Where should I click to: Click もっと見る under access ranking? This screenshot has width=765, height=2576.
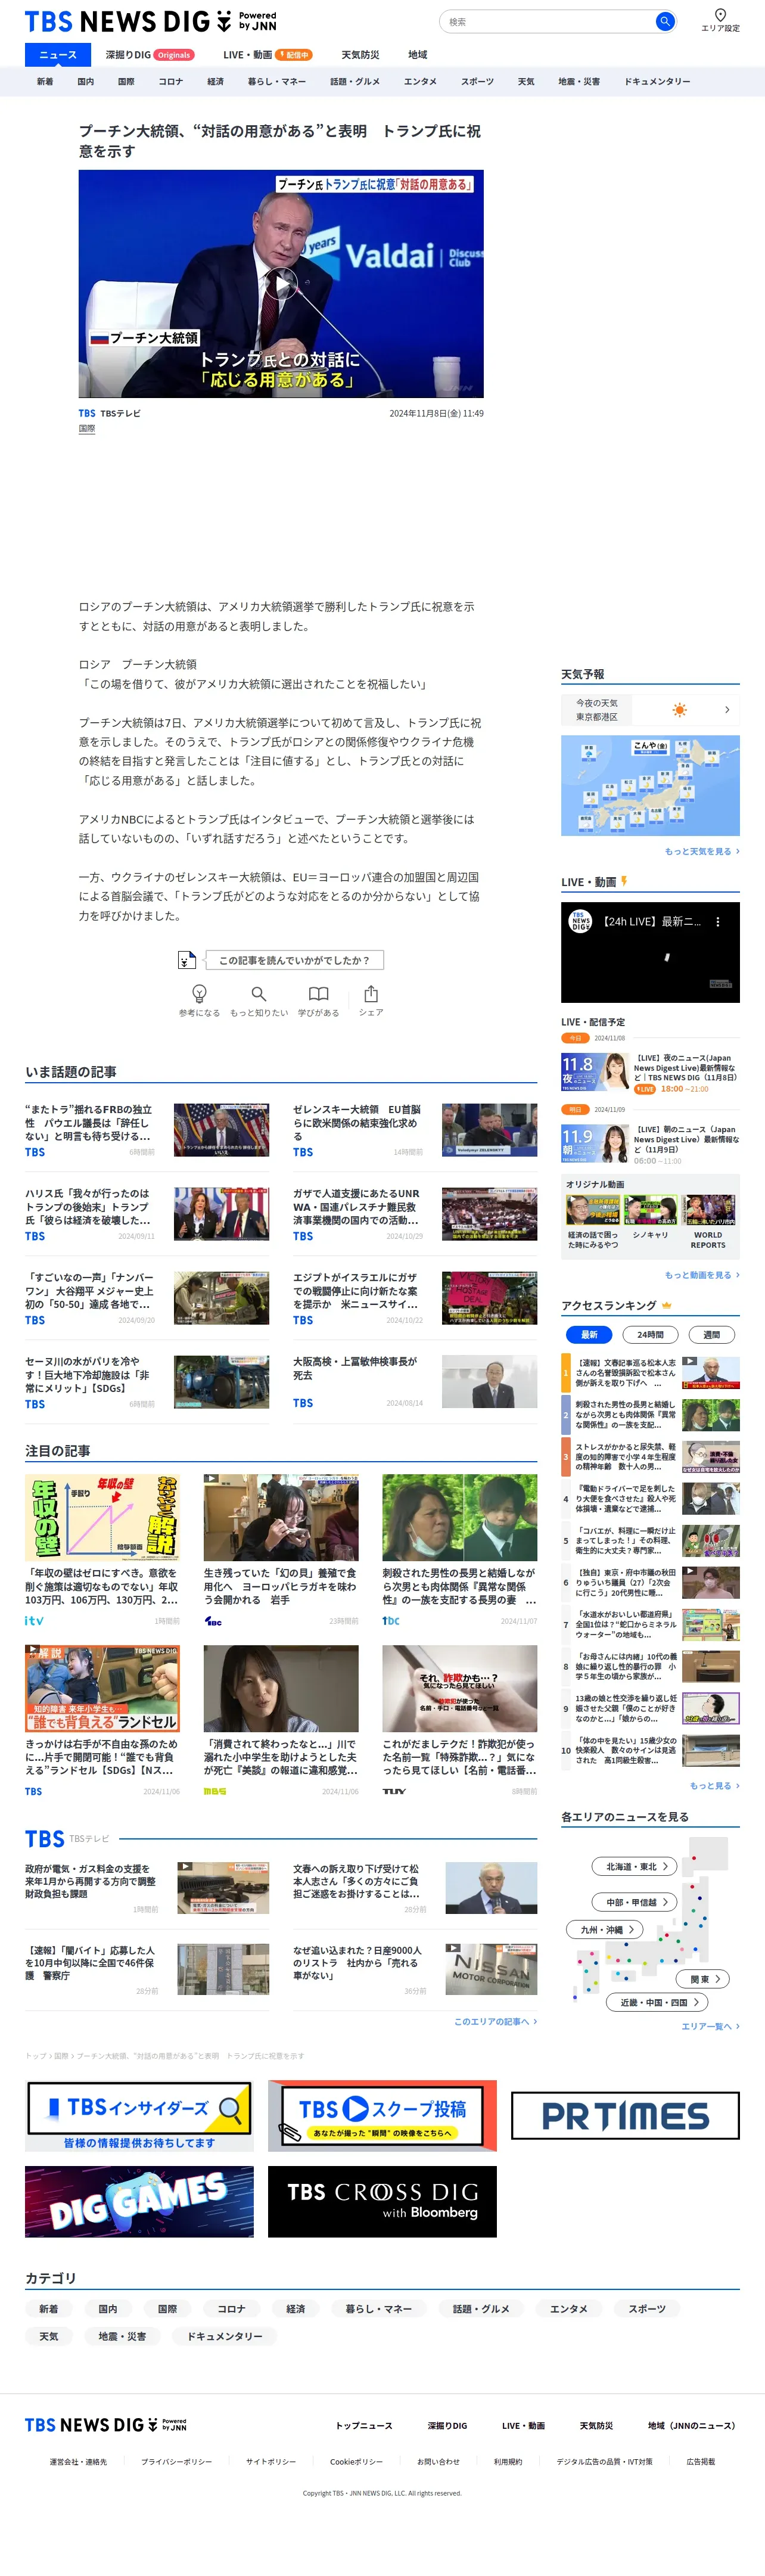pyautogui.click(x=714, y=1785)
